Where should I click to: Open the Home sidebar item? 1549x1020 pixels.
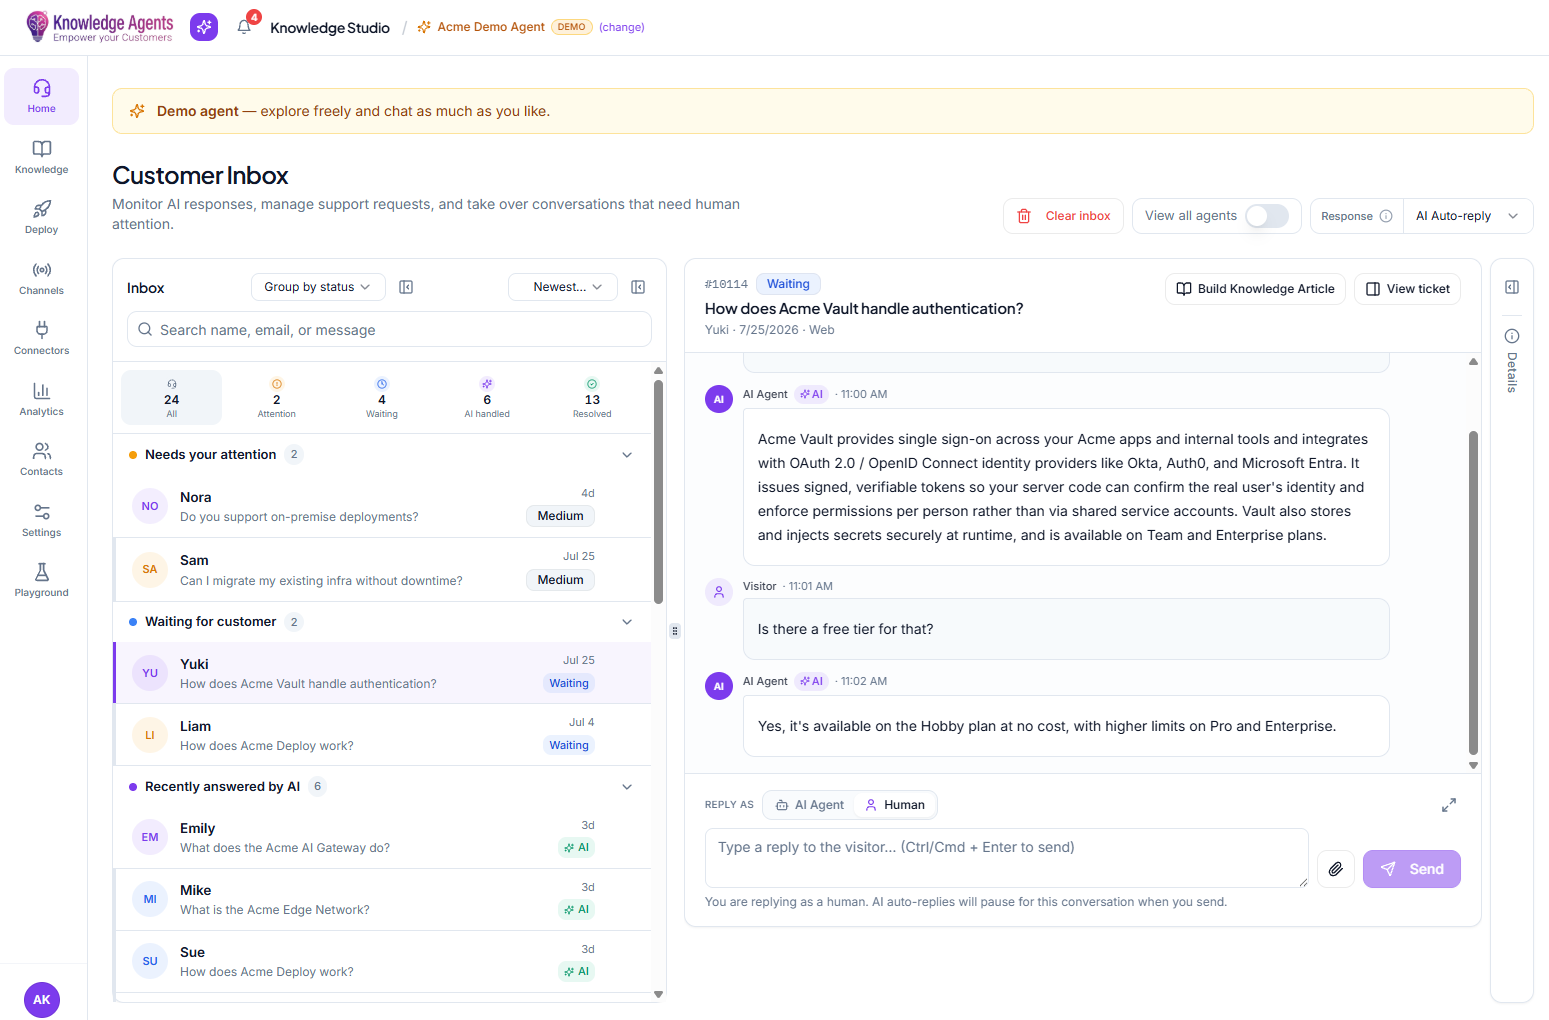tap(42, 96)
